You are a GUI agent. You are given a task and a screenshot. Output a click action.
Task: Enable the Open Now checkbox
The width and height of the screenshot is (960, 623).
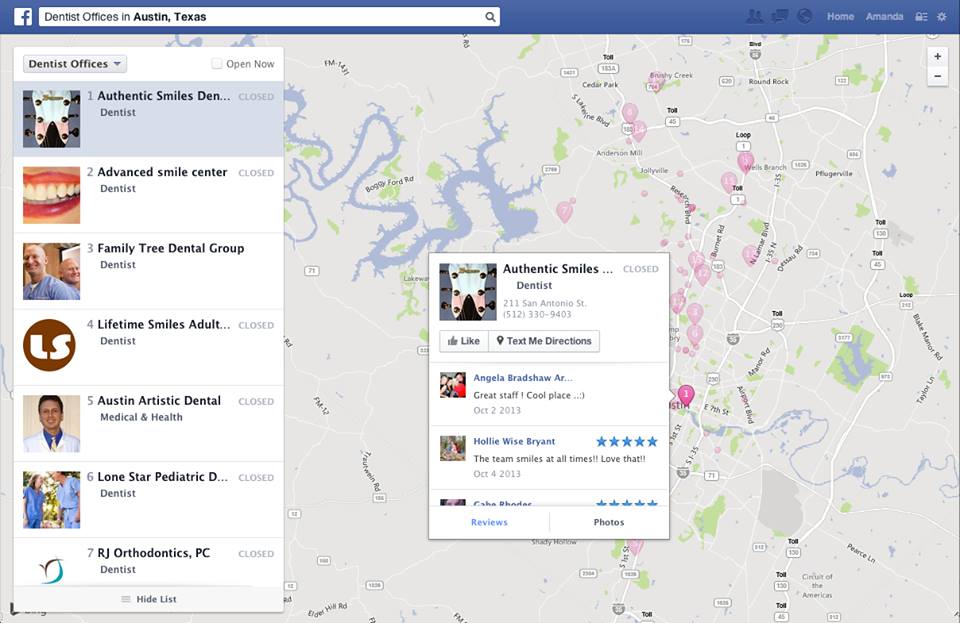[x=217, y=64]
